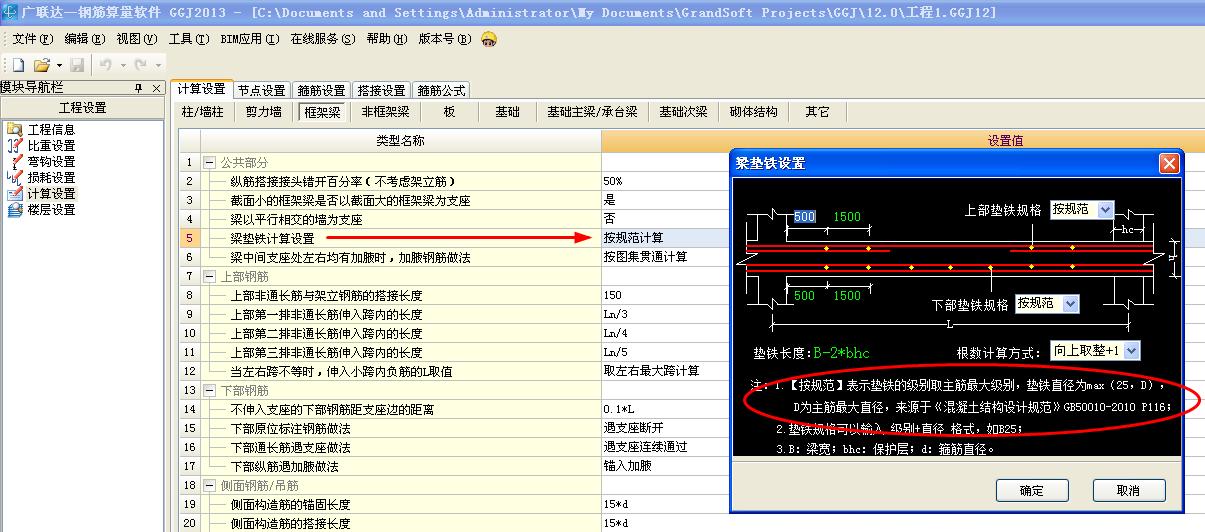This screenshot has width=1205, height=532.
Task: Switch to the 箍筋公式 tab
Action: (x=441, y=91)
